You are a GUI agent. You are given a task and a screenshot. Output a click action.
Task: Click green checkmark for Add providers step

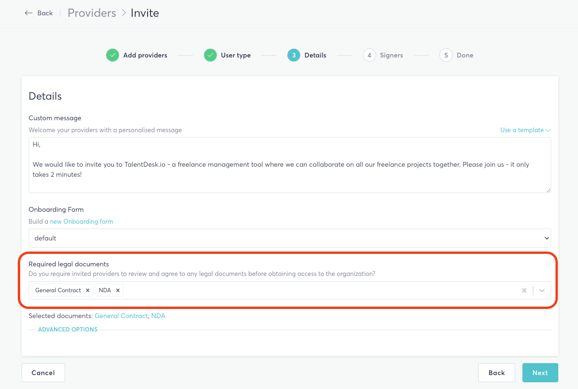click(x=112, y=55)
